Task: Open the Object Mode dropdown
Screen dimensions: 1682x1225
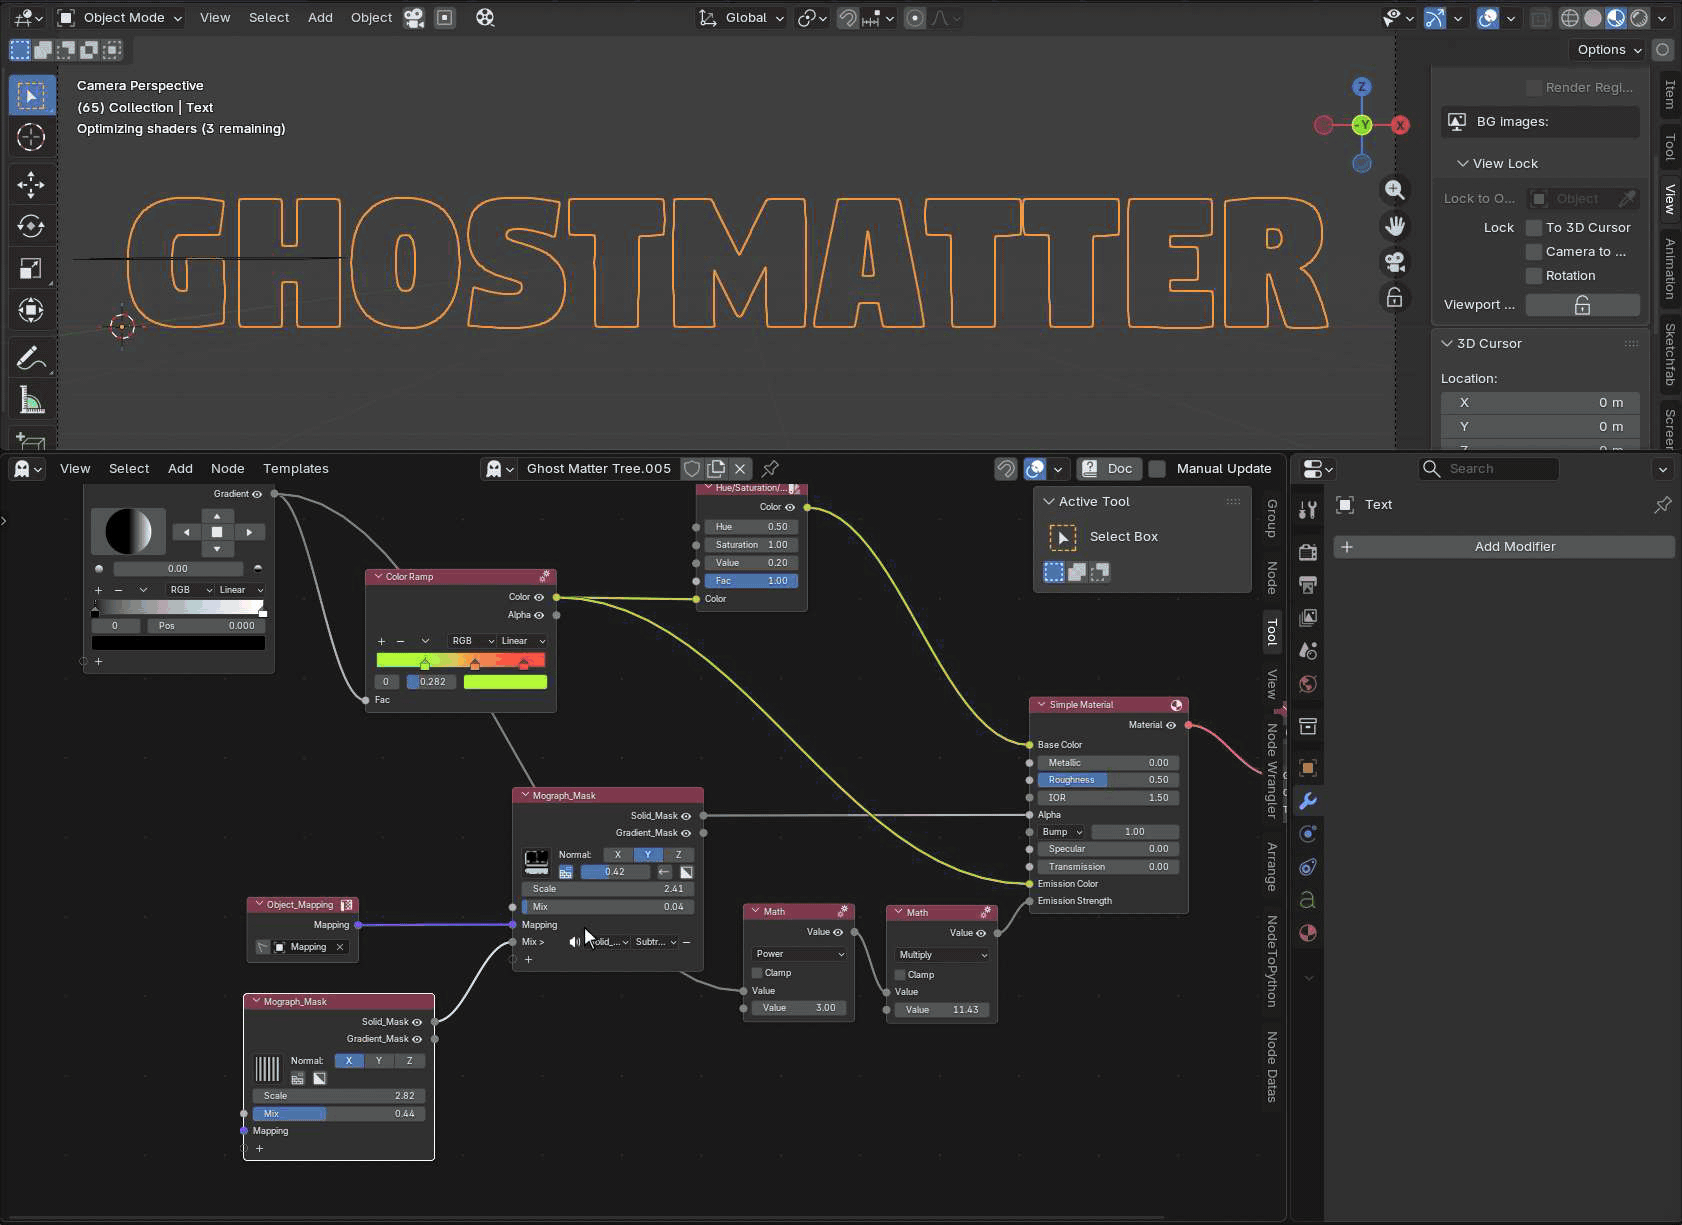Action: [x=120, y=17]
